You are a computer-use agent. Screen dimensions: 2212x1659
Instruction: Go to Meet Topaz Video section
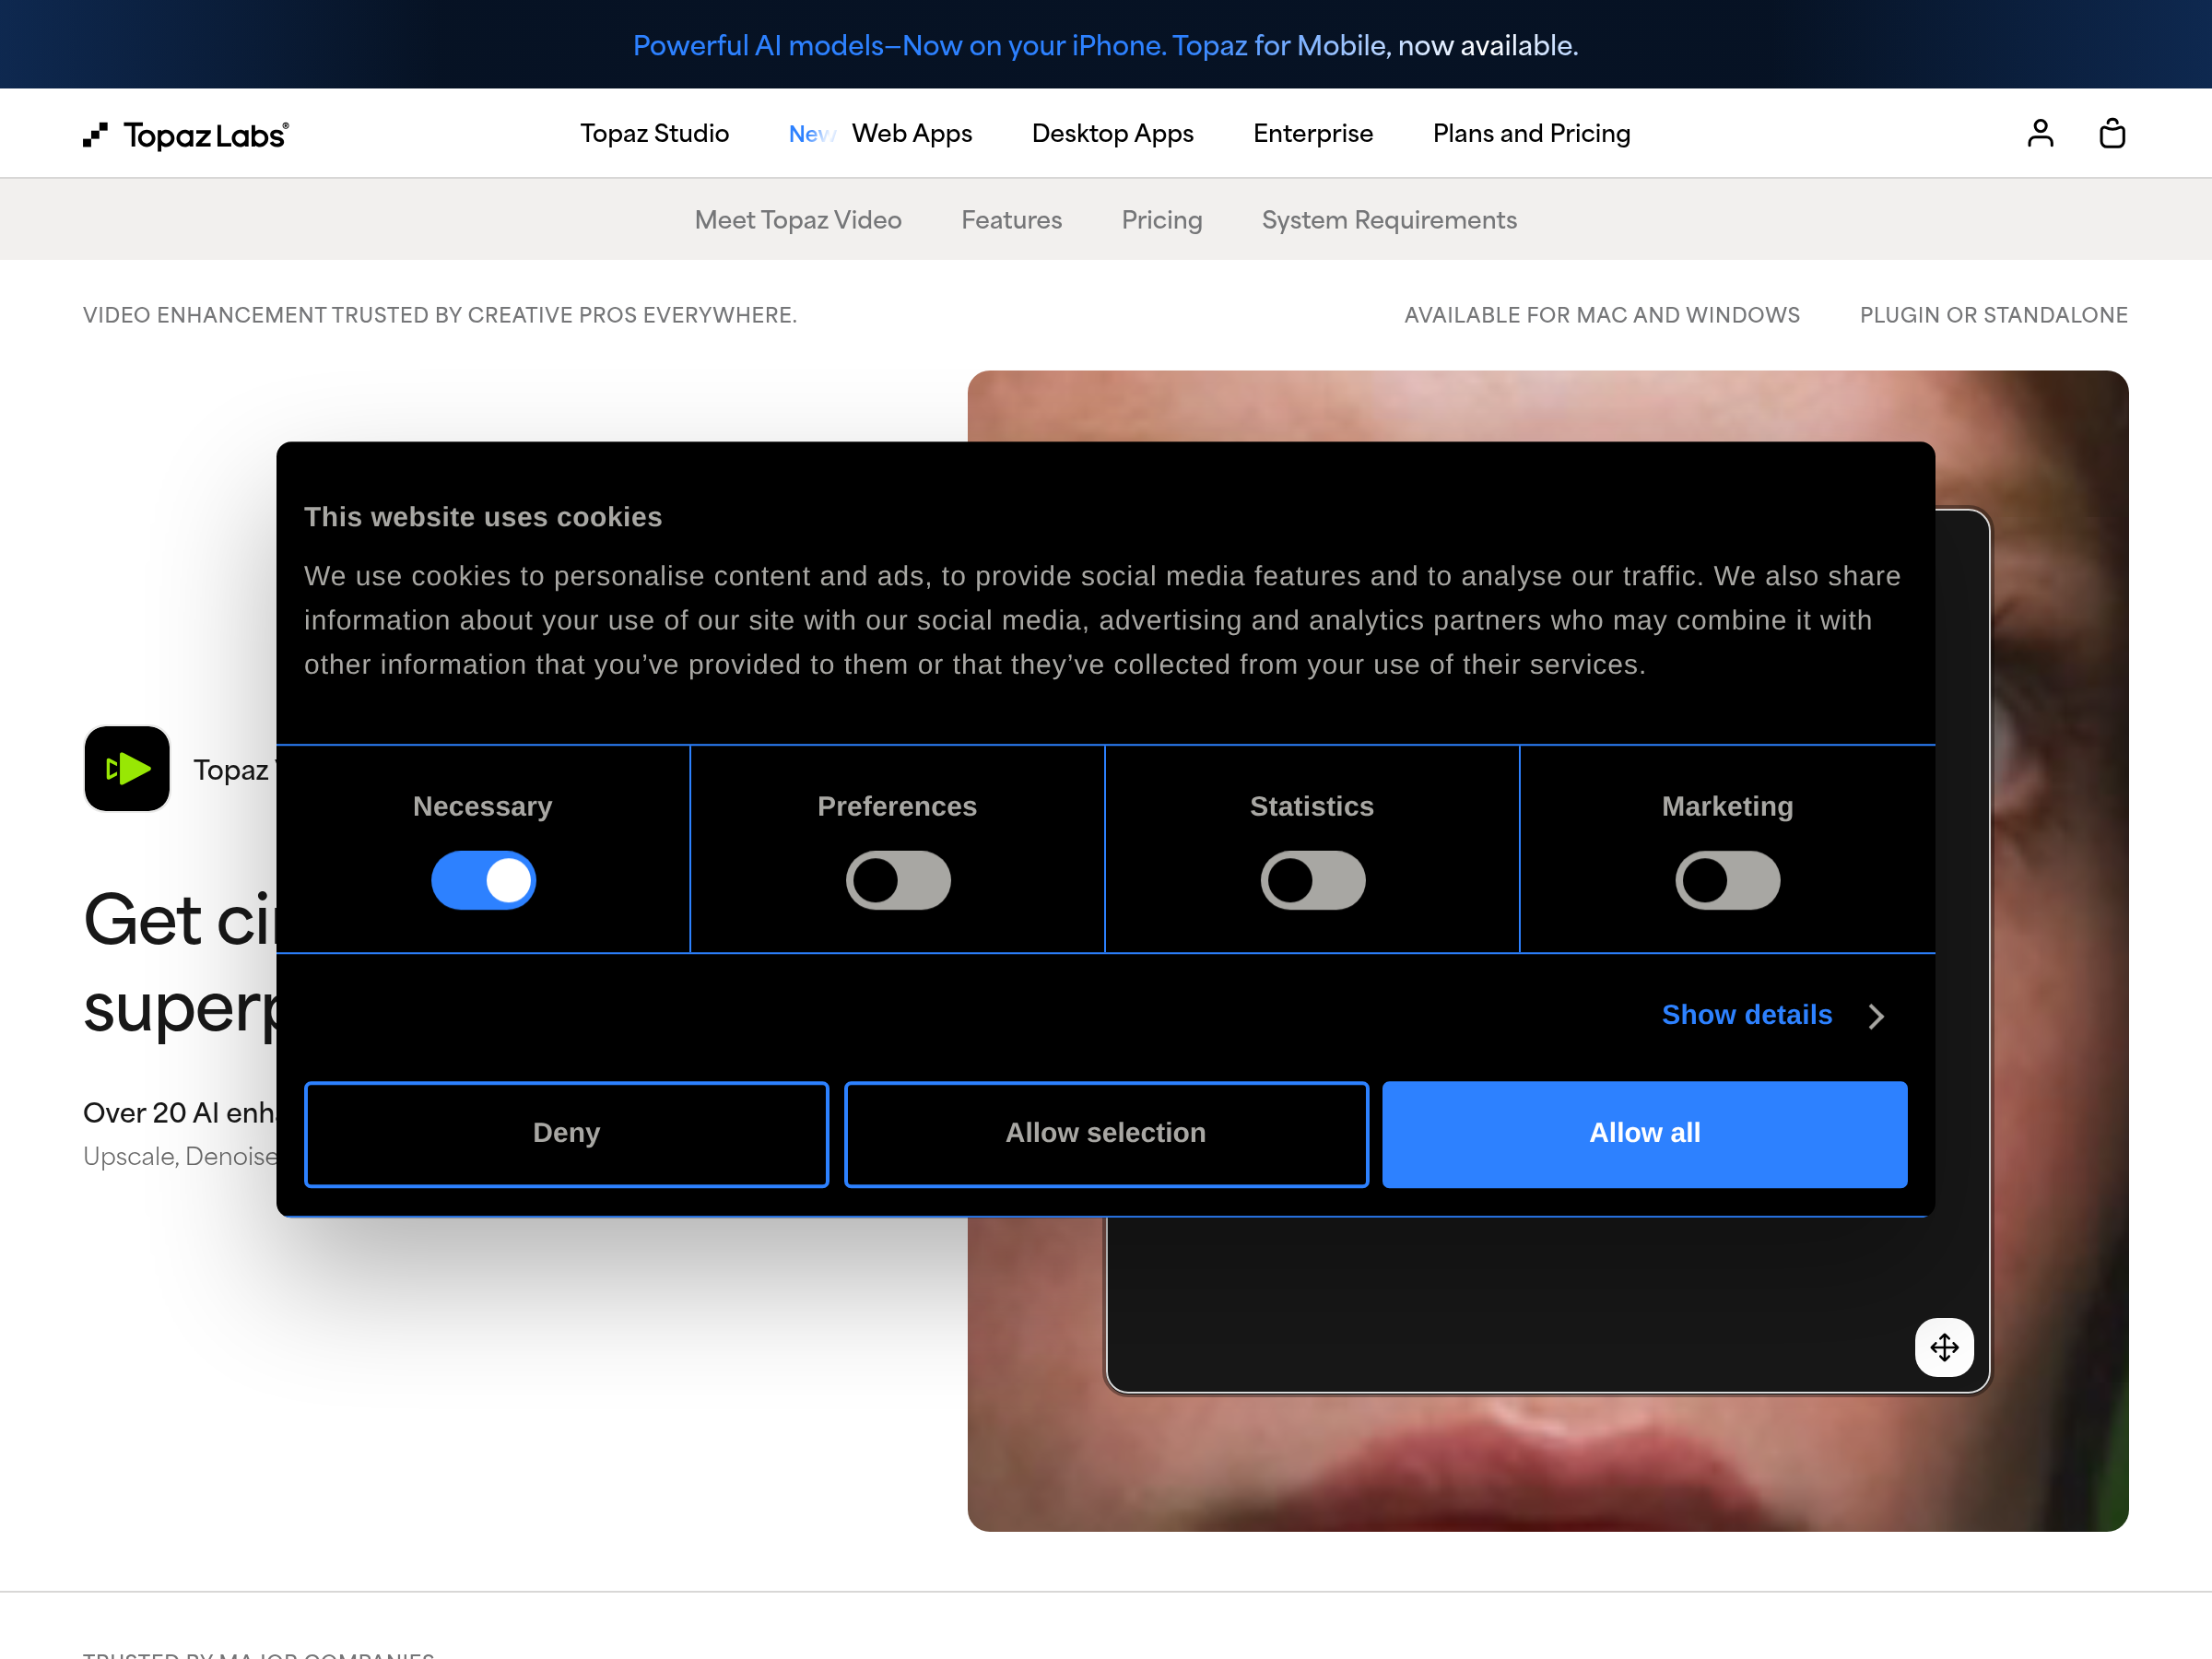click(798, 219)
